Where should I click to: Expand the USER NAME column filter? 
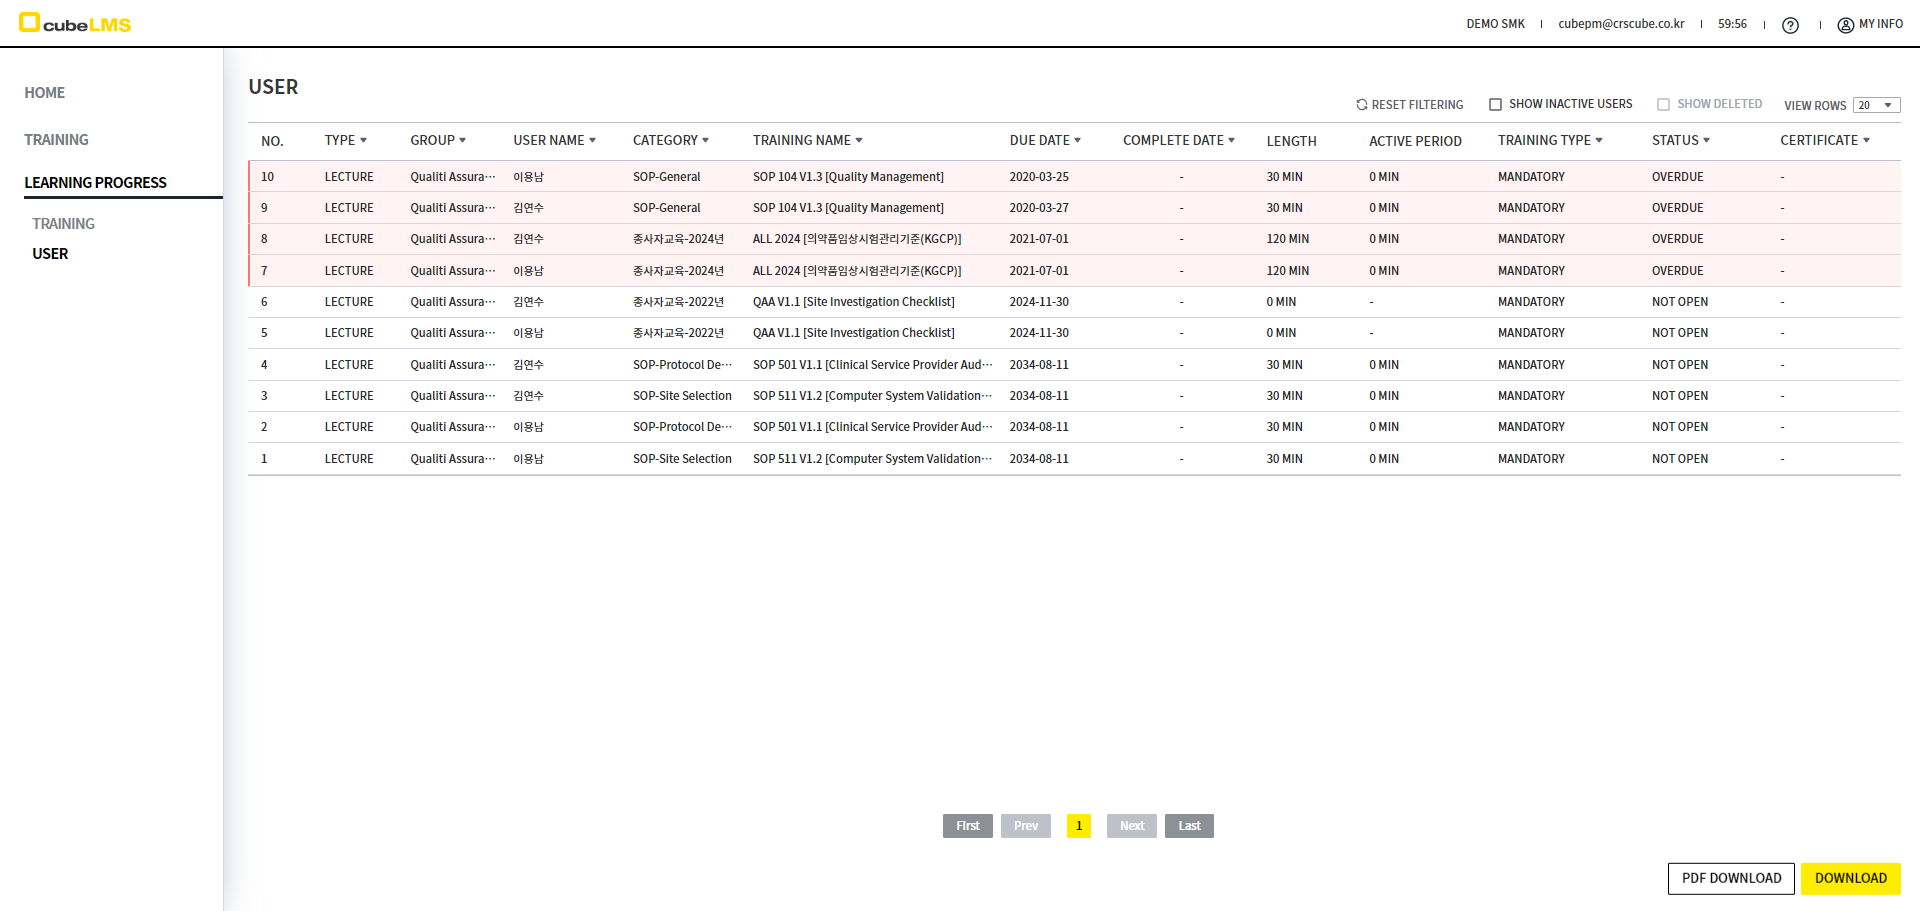click(x=592, y=141)
